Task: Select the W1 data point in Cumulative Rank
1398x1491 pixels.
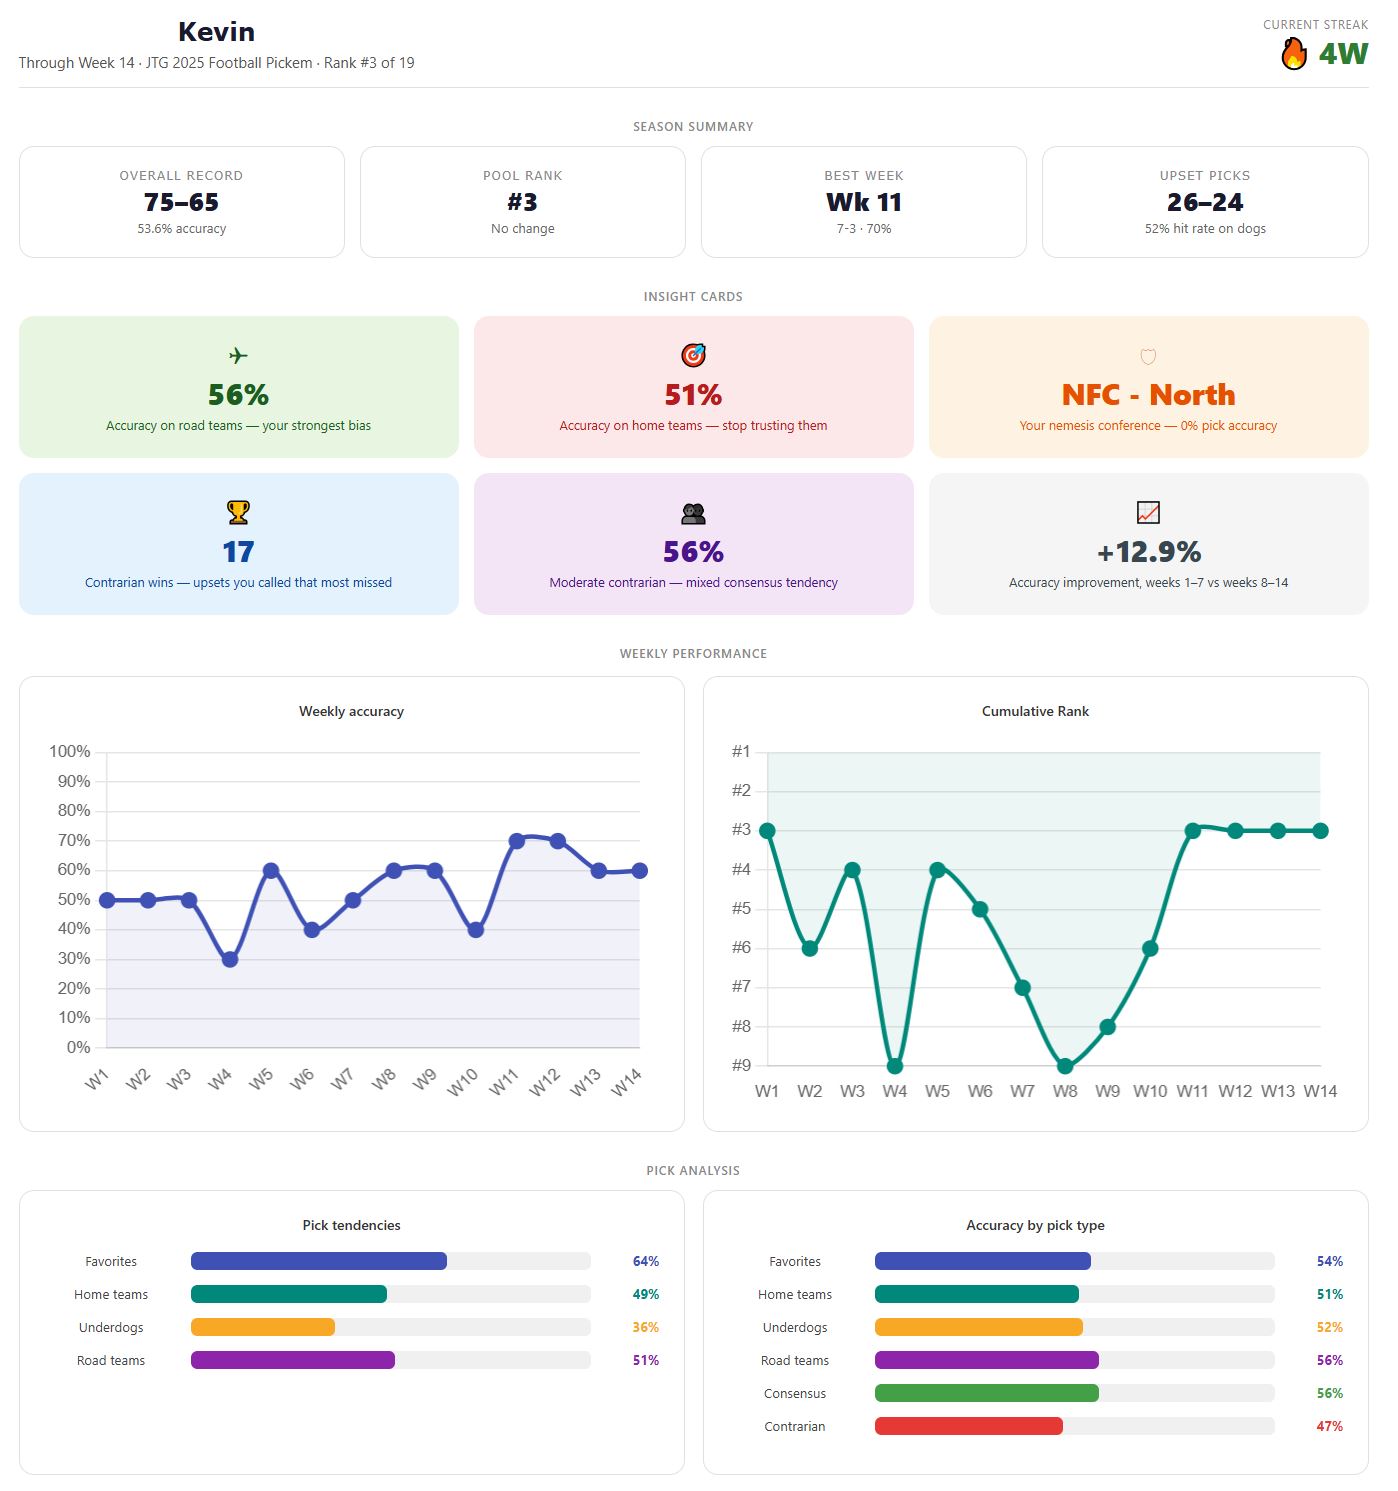Action: 767,831
